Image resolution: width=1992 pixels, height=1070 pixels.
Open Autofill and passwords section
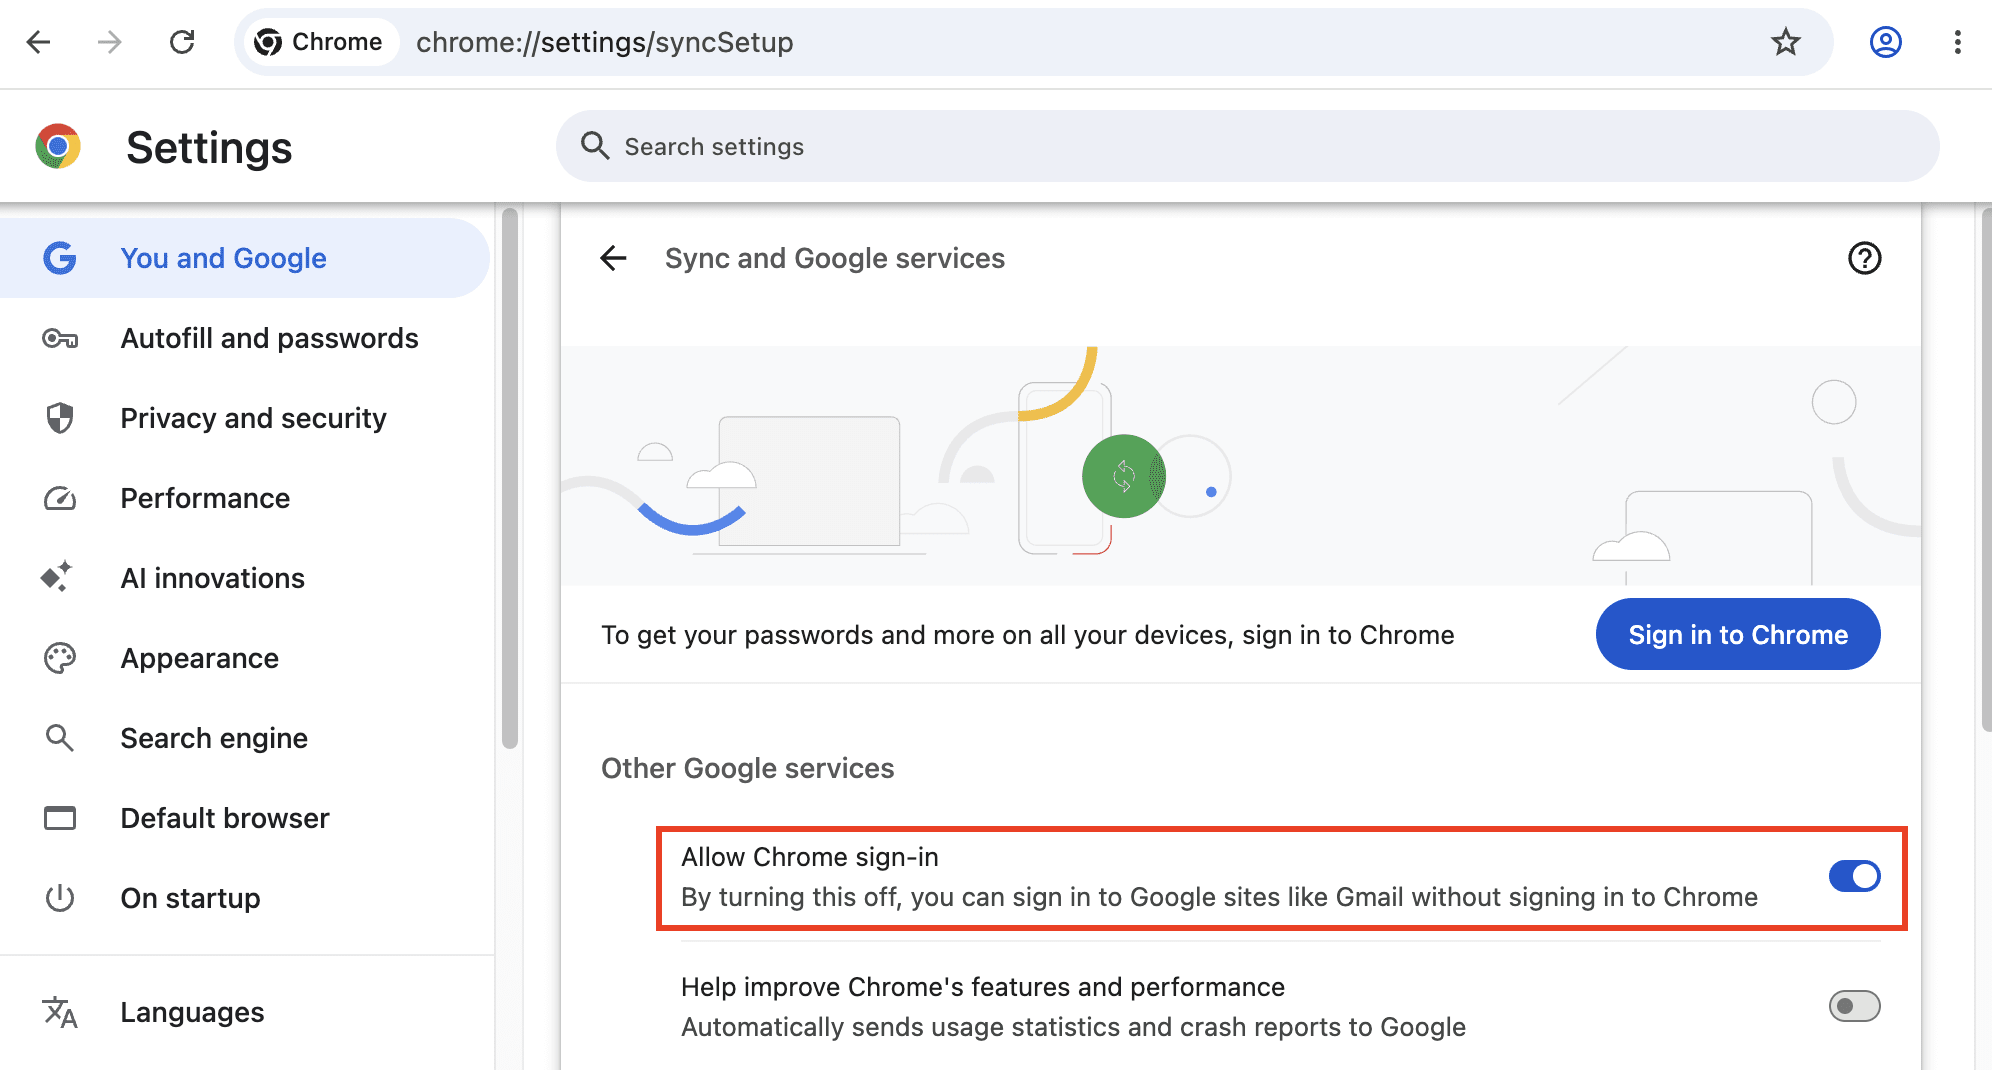click(244, 338)
